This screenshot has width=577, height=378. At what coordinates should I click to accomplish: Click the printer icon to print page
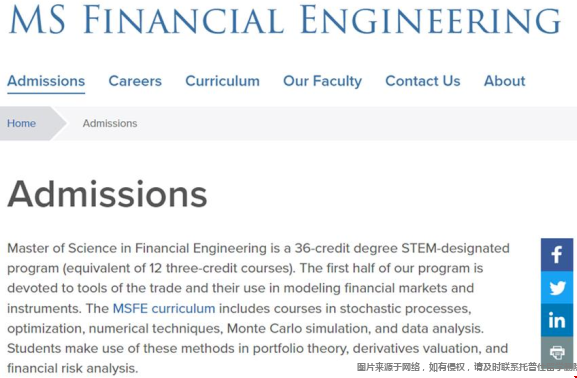click(557, 352)
